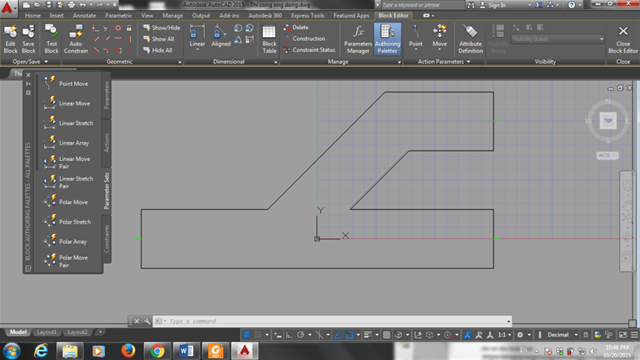The image size is (640, 360).
Task: Open Google Chrome from taskbar
Action: (157, 351)
